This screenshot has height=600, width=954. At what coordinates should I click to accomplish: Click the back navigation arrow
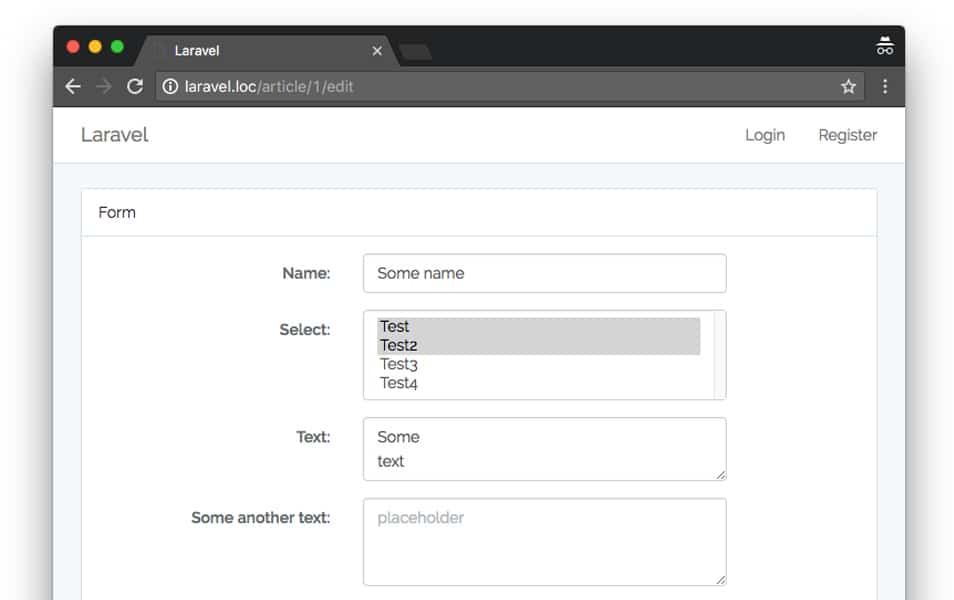point(73,86)
